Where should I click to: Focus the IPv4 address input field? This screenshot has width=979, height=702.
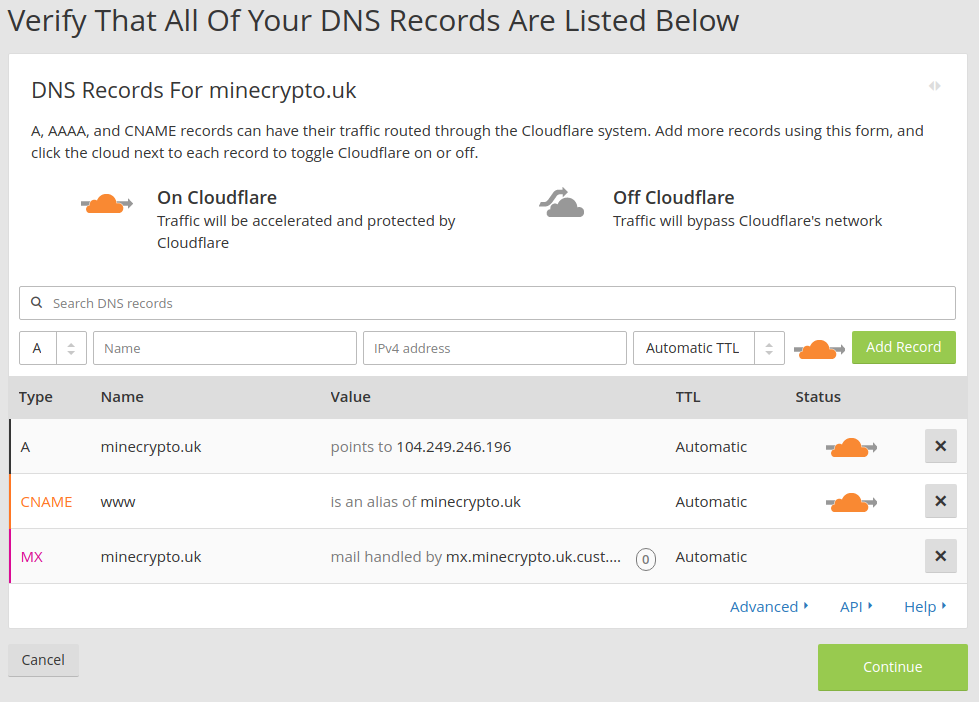point(494,348)
